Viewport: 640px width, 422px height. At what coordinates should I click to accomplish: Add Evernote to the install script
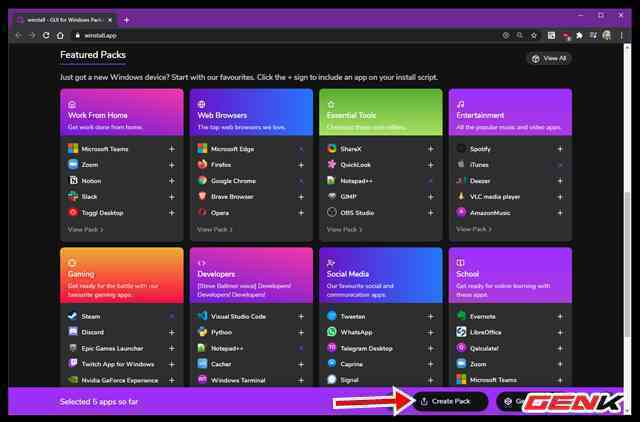coord(560,317)
